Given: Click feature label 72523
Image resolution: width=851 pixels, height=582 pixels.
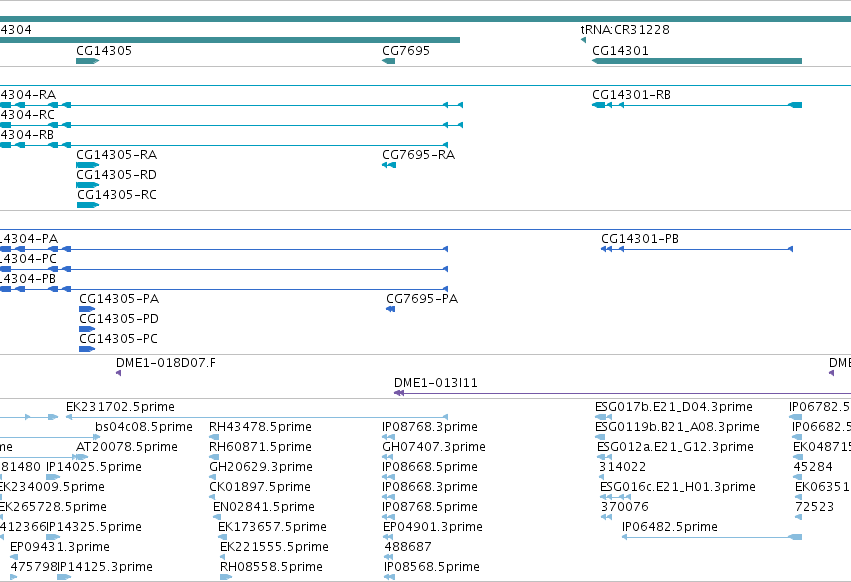Looking at the screenshot, I should (814, 508).
